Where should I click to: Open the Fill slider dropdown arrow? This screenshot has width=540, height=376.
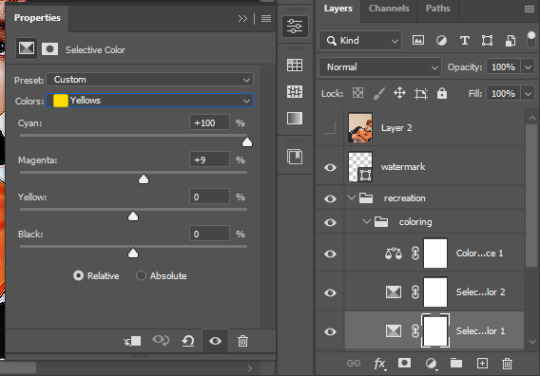click(x=528, y=93)
